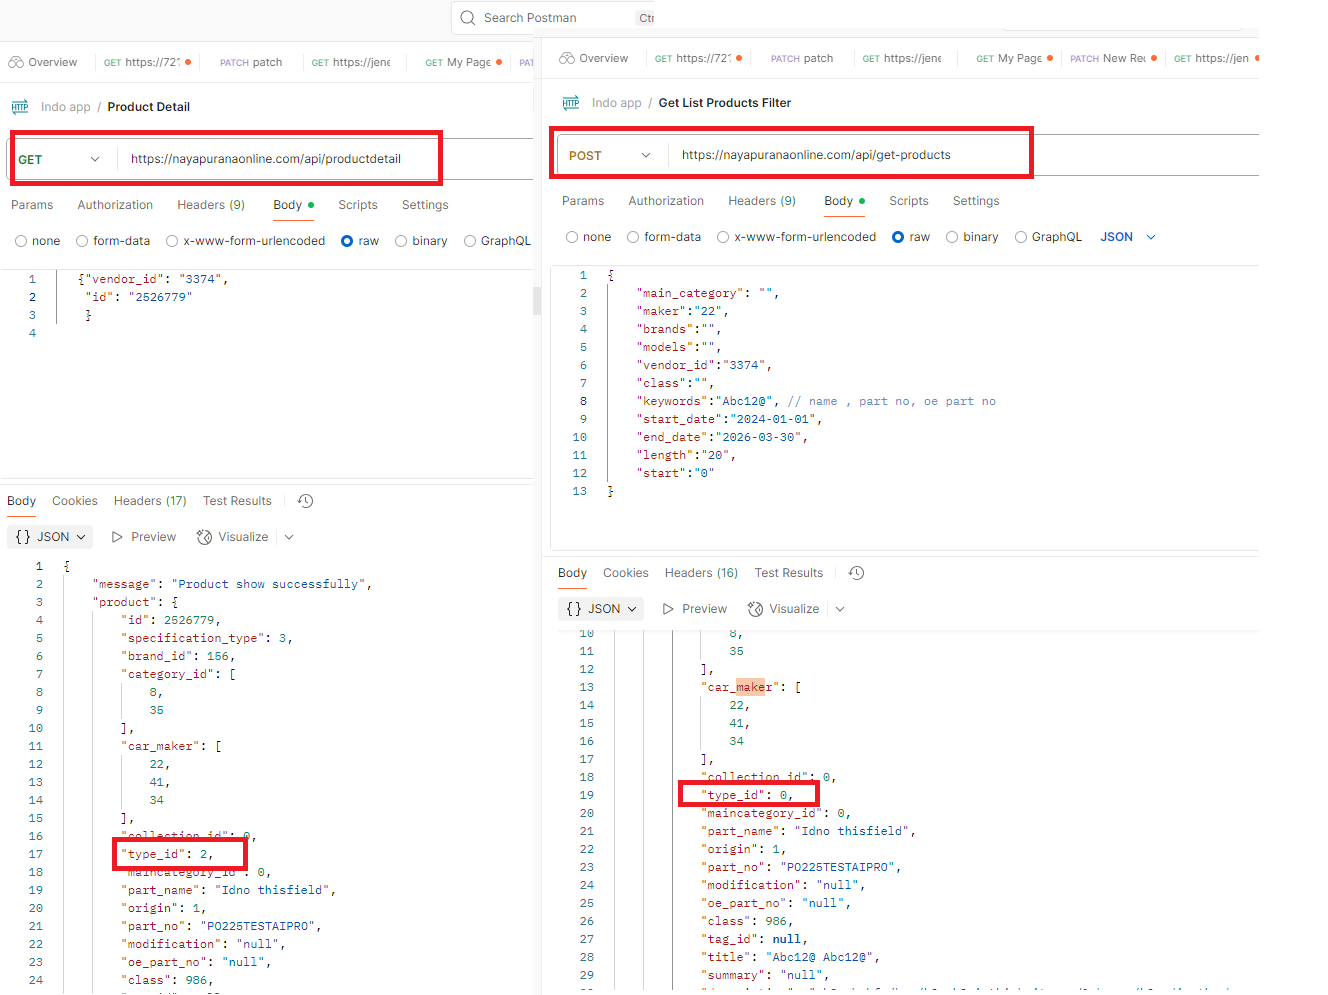Viewport: 1328px width, 995px height.
Task: Click the Search Postman field
Action: pyautogui.click(x=552, y=18)
